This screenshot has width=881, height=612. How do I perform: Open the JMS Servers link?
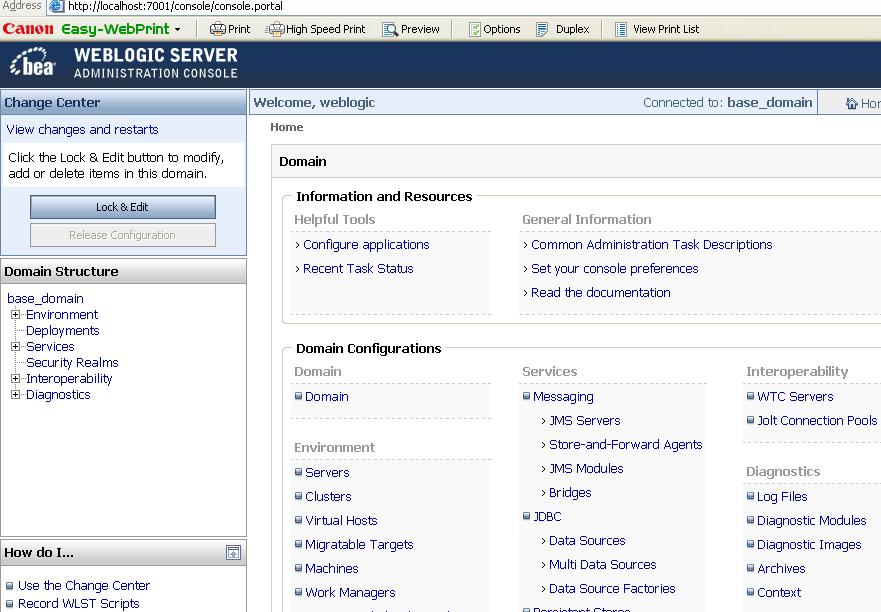[584, 420]
